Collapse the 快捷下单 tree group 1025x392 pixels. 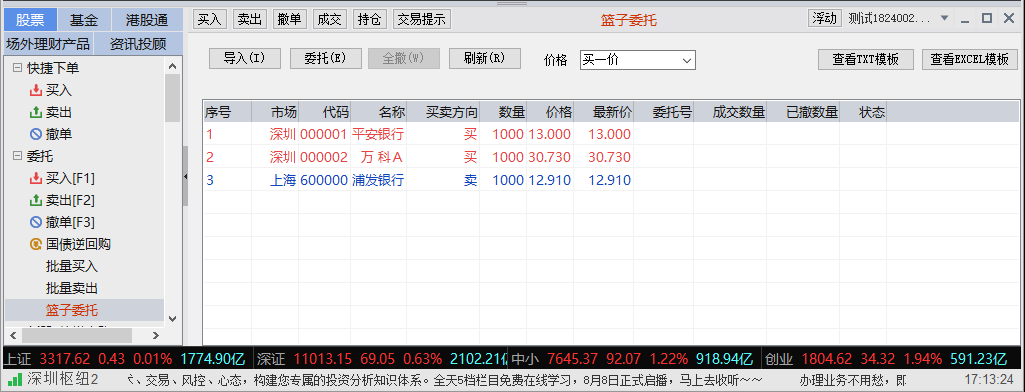click(x=17, y=68)
